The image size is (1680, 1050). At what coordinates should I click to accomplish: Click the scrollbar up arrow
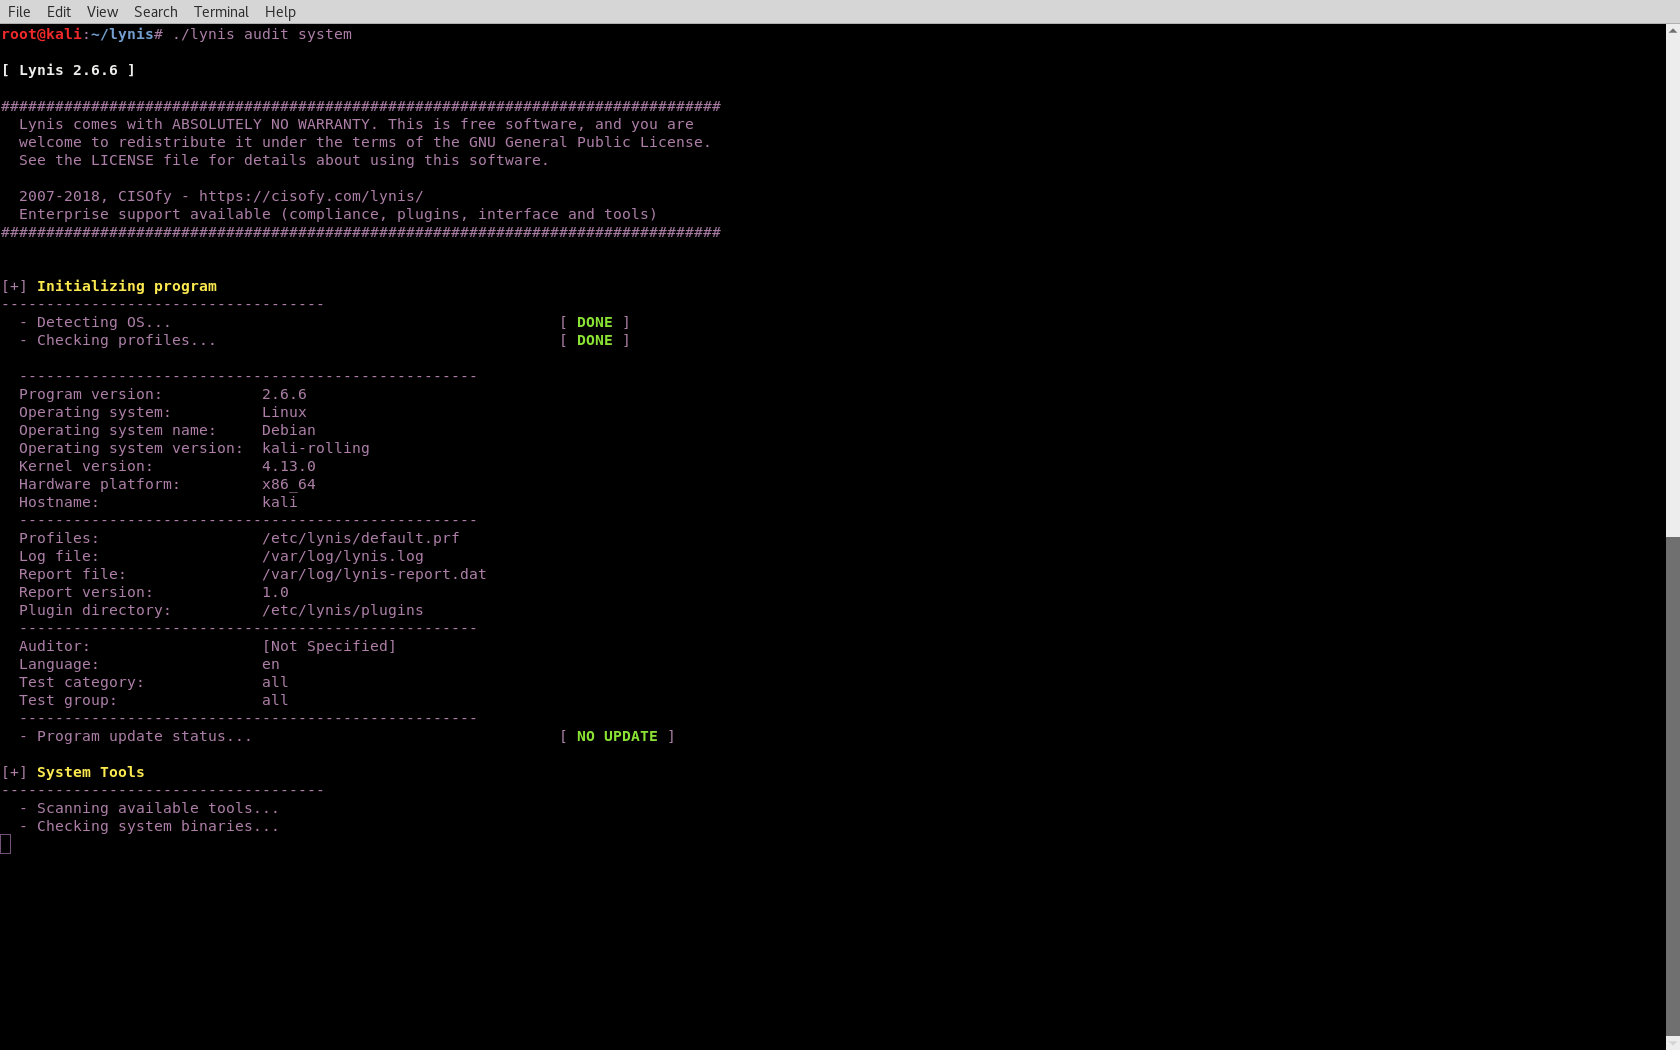[x=1672, y=31]
